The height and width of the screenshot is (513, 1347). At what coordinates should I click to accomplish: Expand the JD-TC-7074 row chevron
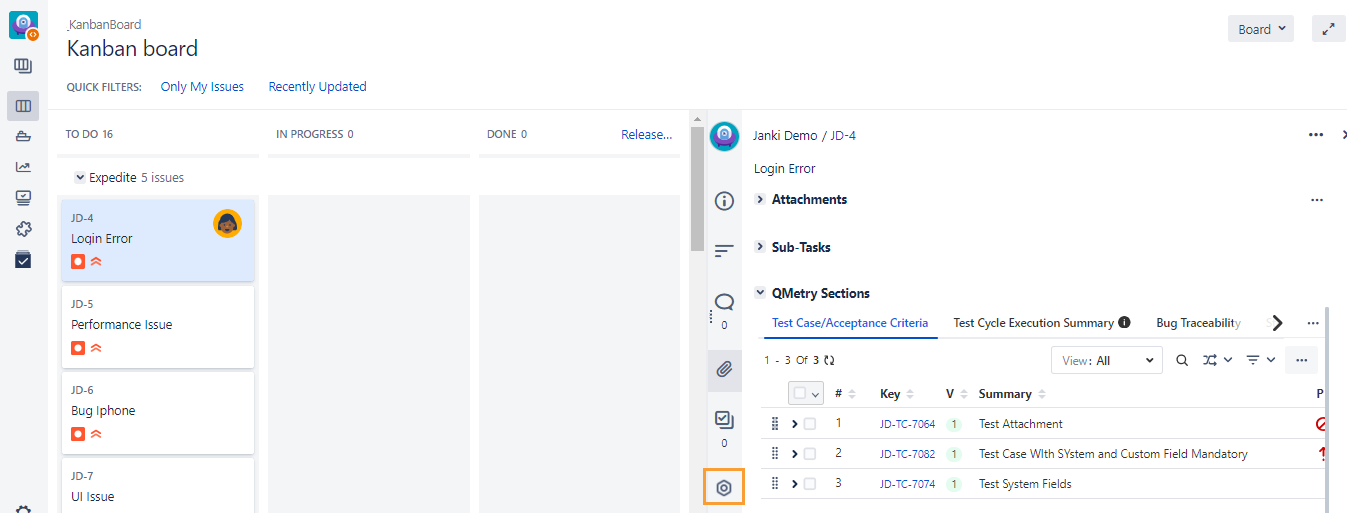coord(795,484)
